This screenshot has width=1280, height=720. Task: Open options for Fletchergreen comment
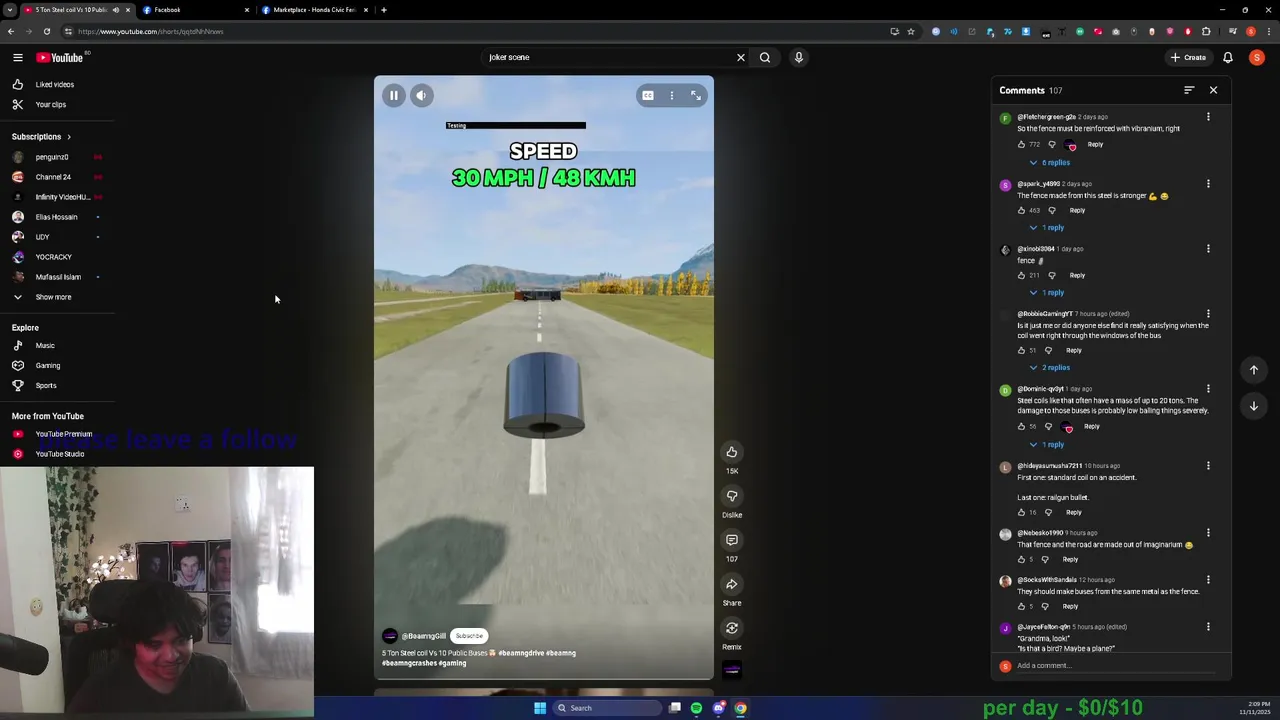tap(1208, 117)
